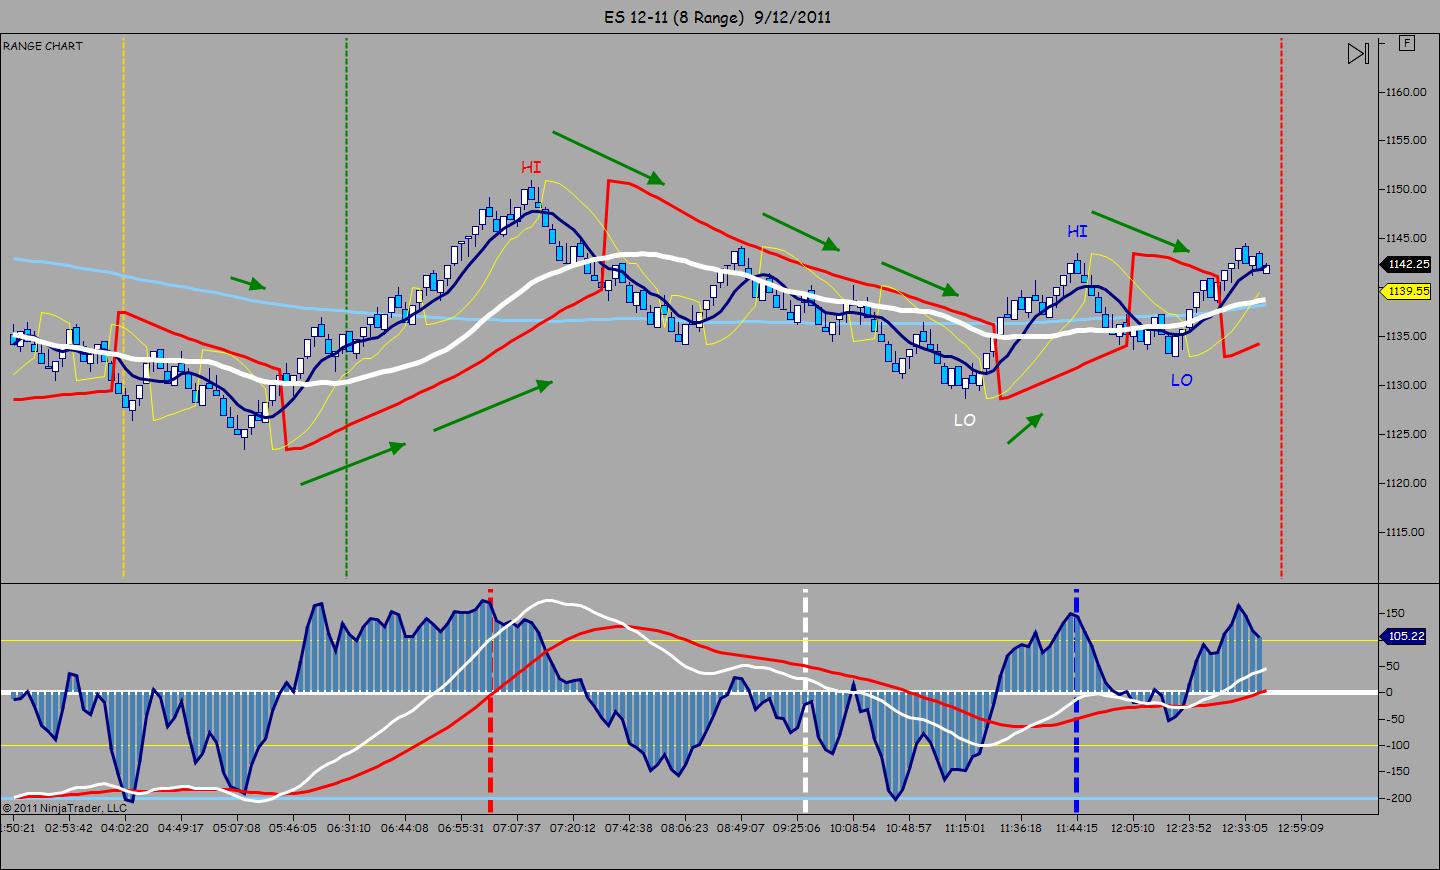This screenshot has width=1440, height=870.
Task: Click the 11:15:01 time axis label
Action: 965,828
